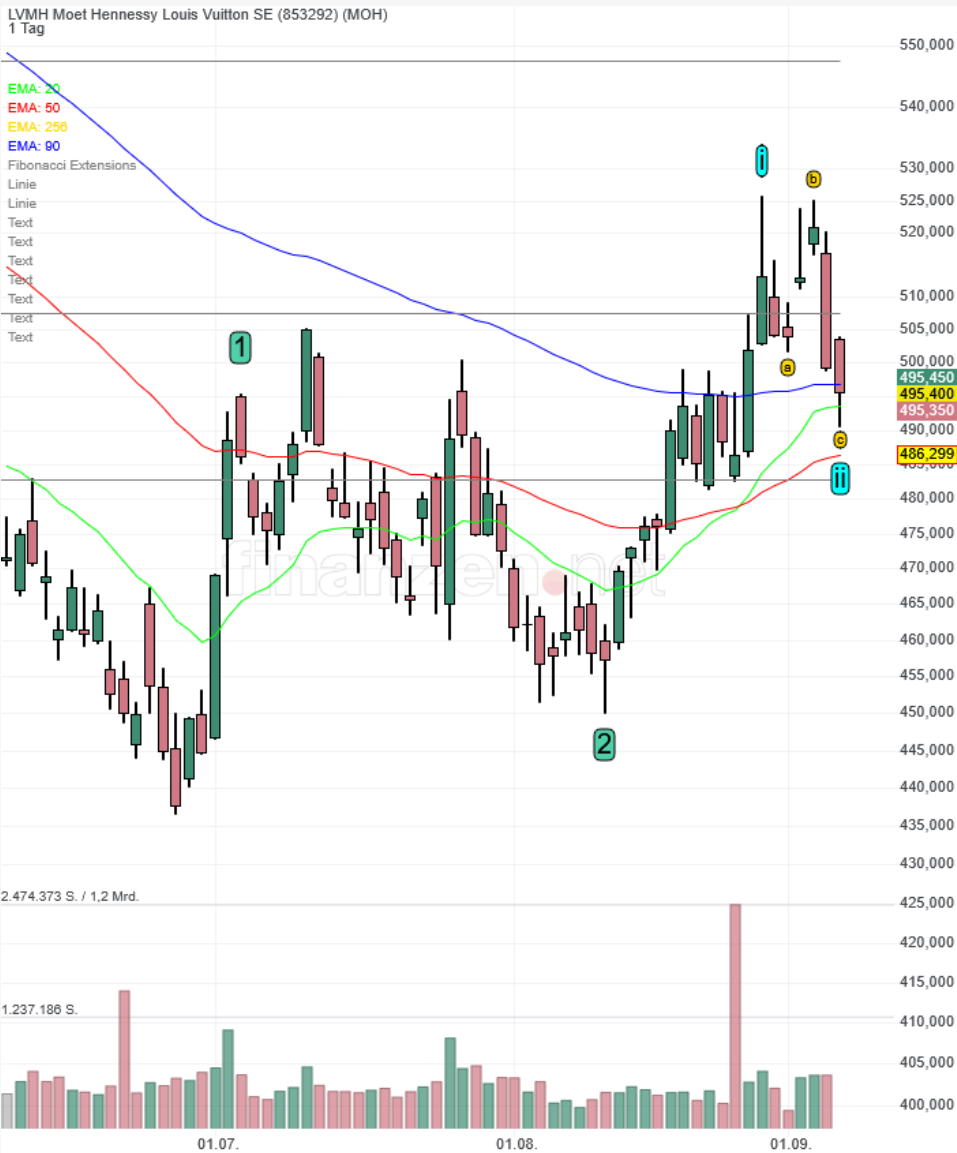Click the LVMH Moet Hennessy chart title
Image resolution: width=957 pixels, height=1153 pixels.
[x=197, y=14]
